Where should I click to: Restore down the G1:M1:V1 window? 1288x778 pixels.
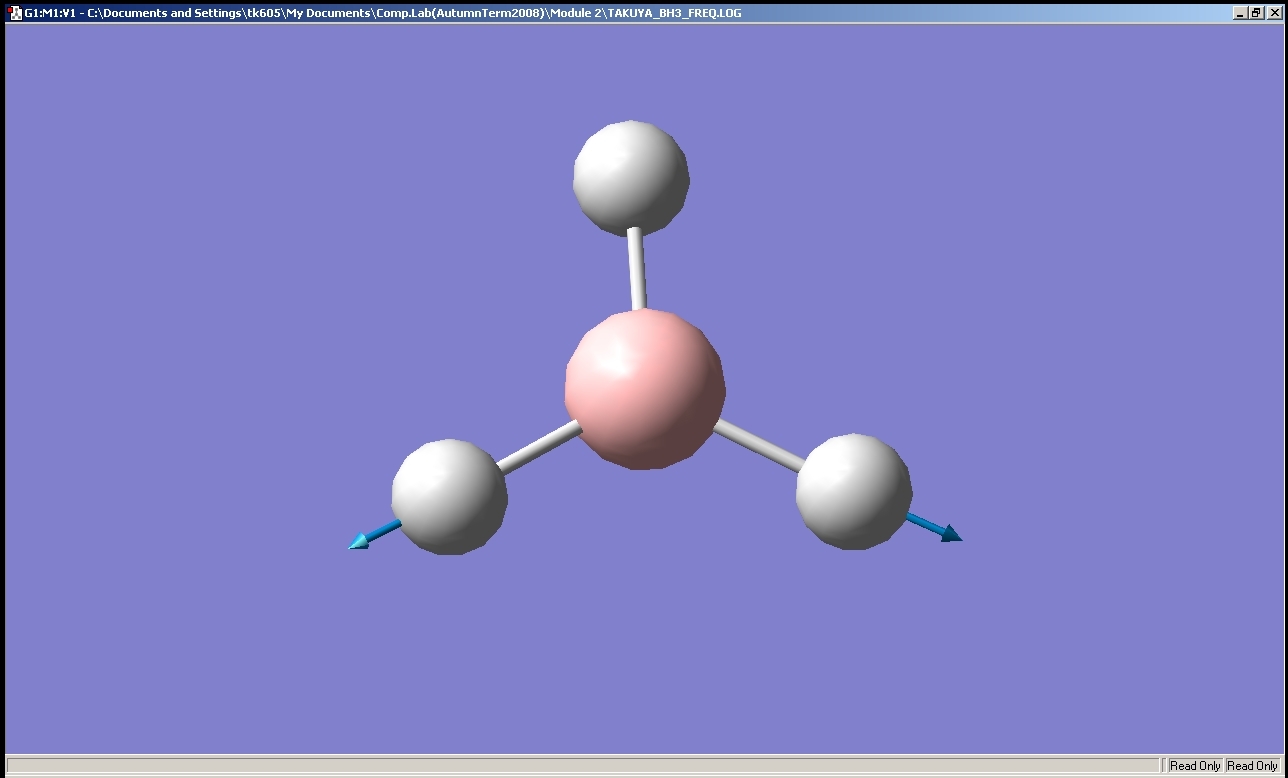(1256, 13)
